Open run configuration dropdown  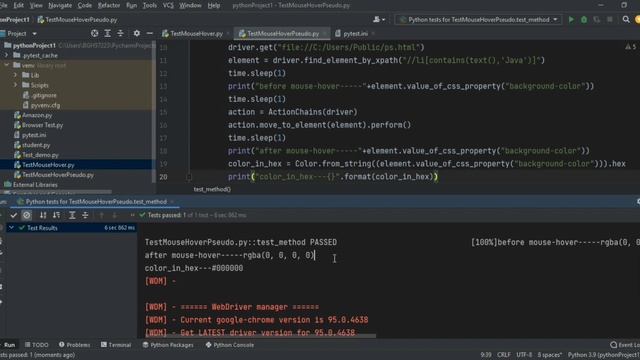click(x=478, y=20)
